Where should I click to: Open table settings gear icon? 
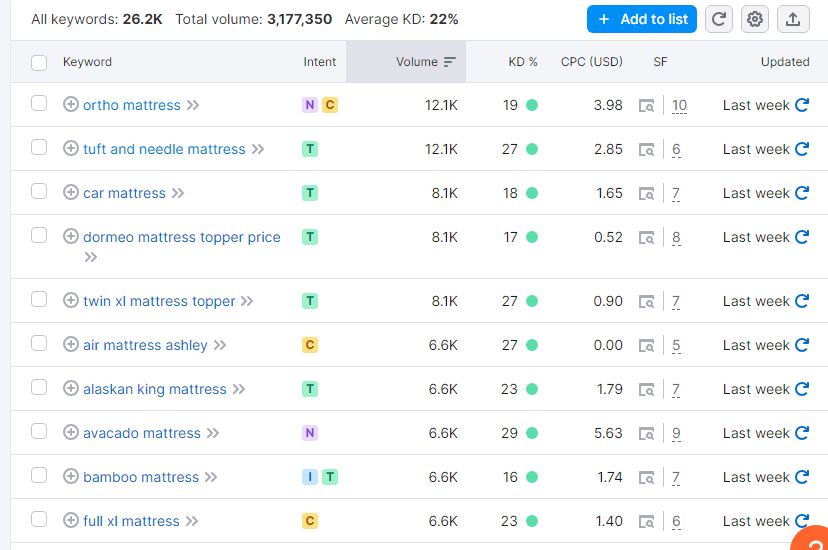click(x=755, y=20)
